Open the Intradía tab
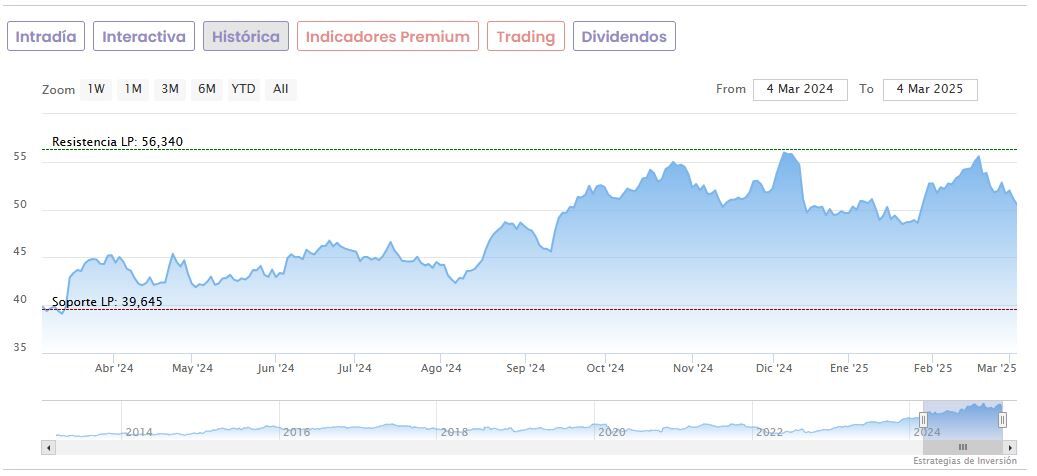Screen dimensions: 1037x476 coord(46,37)
